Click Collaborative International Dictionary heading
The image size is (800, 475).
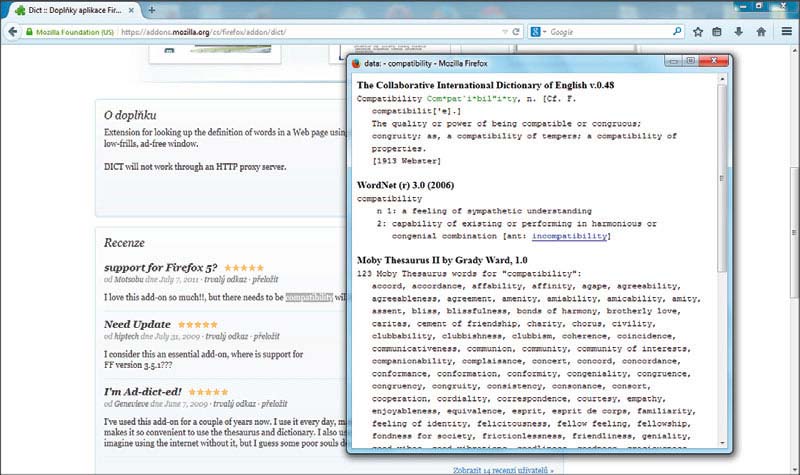click(x=485, y=85)
